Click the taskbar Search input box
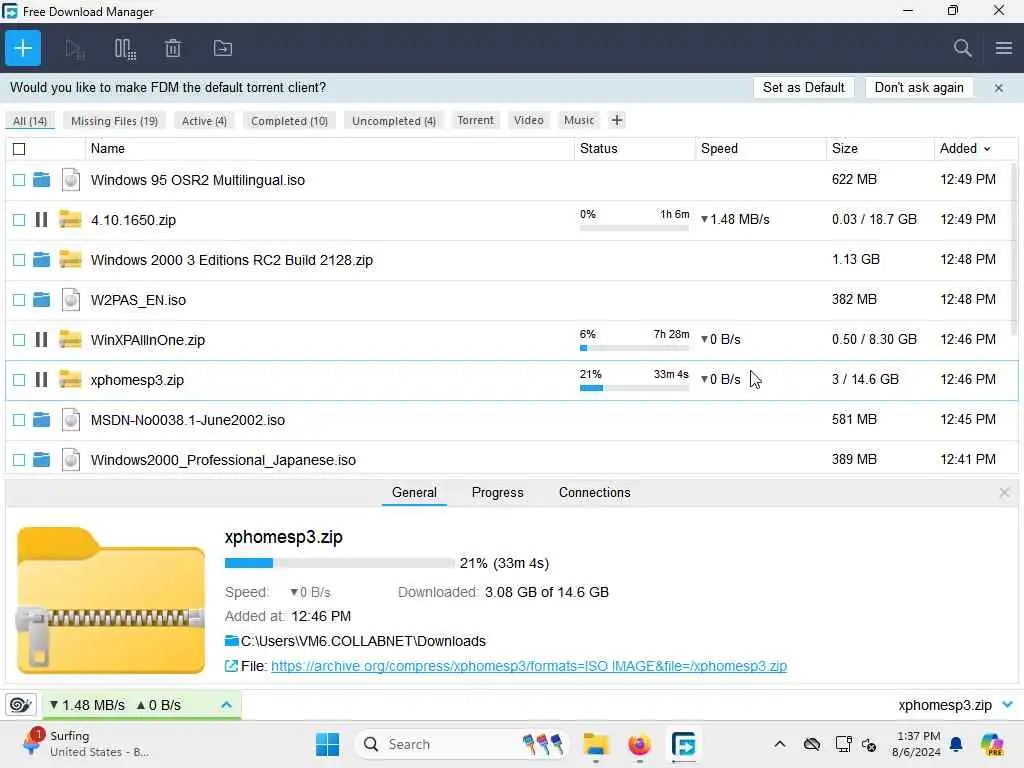Viewport: 1024px width, 768px height. click(x=462, y=744)
